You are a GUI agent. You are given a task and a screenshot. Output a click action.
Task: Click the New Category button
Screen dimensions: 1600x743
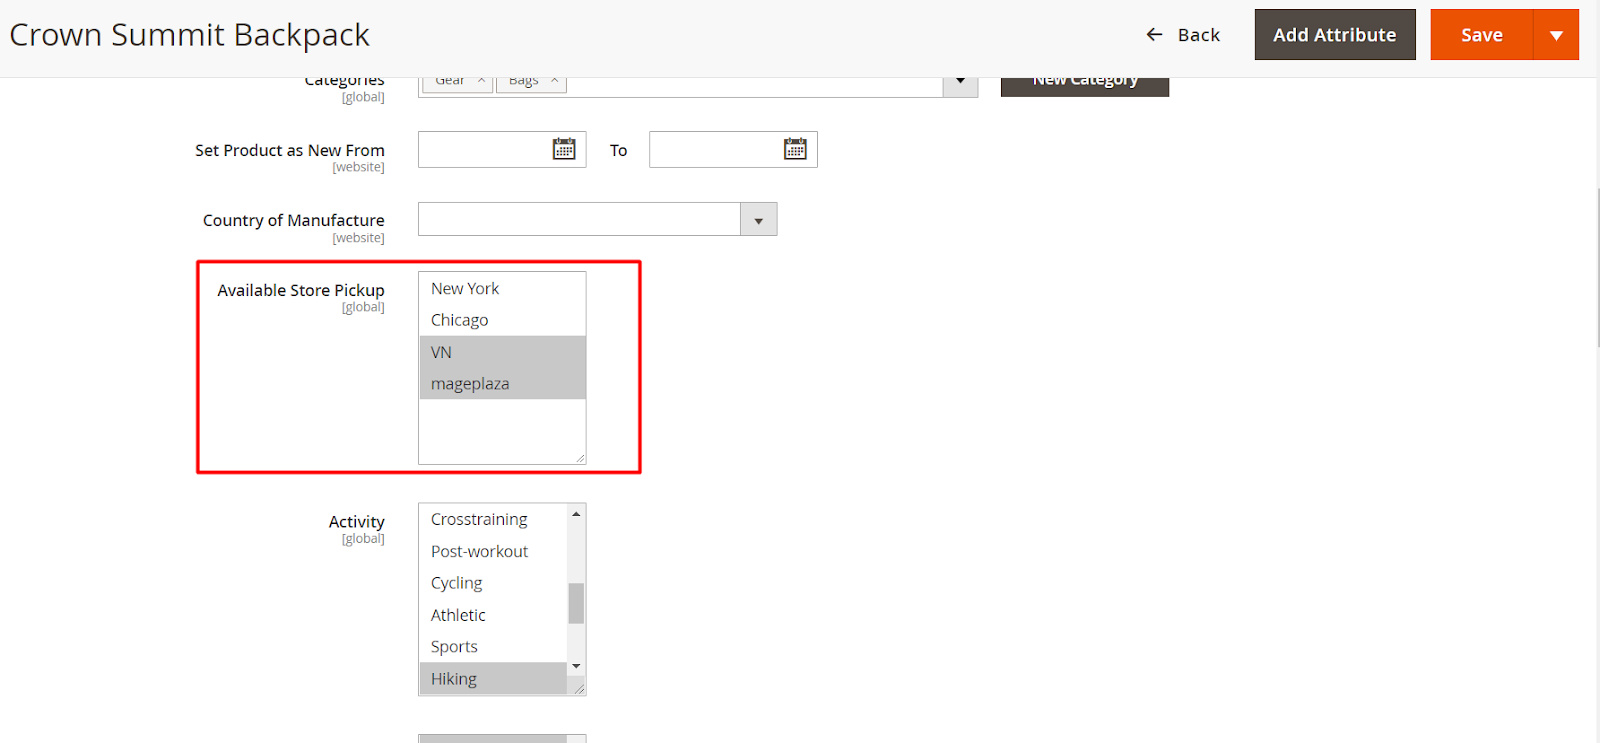[x=1084, y=84]
